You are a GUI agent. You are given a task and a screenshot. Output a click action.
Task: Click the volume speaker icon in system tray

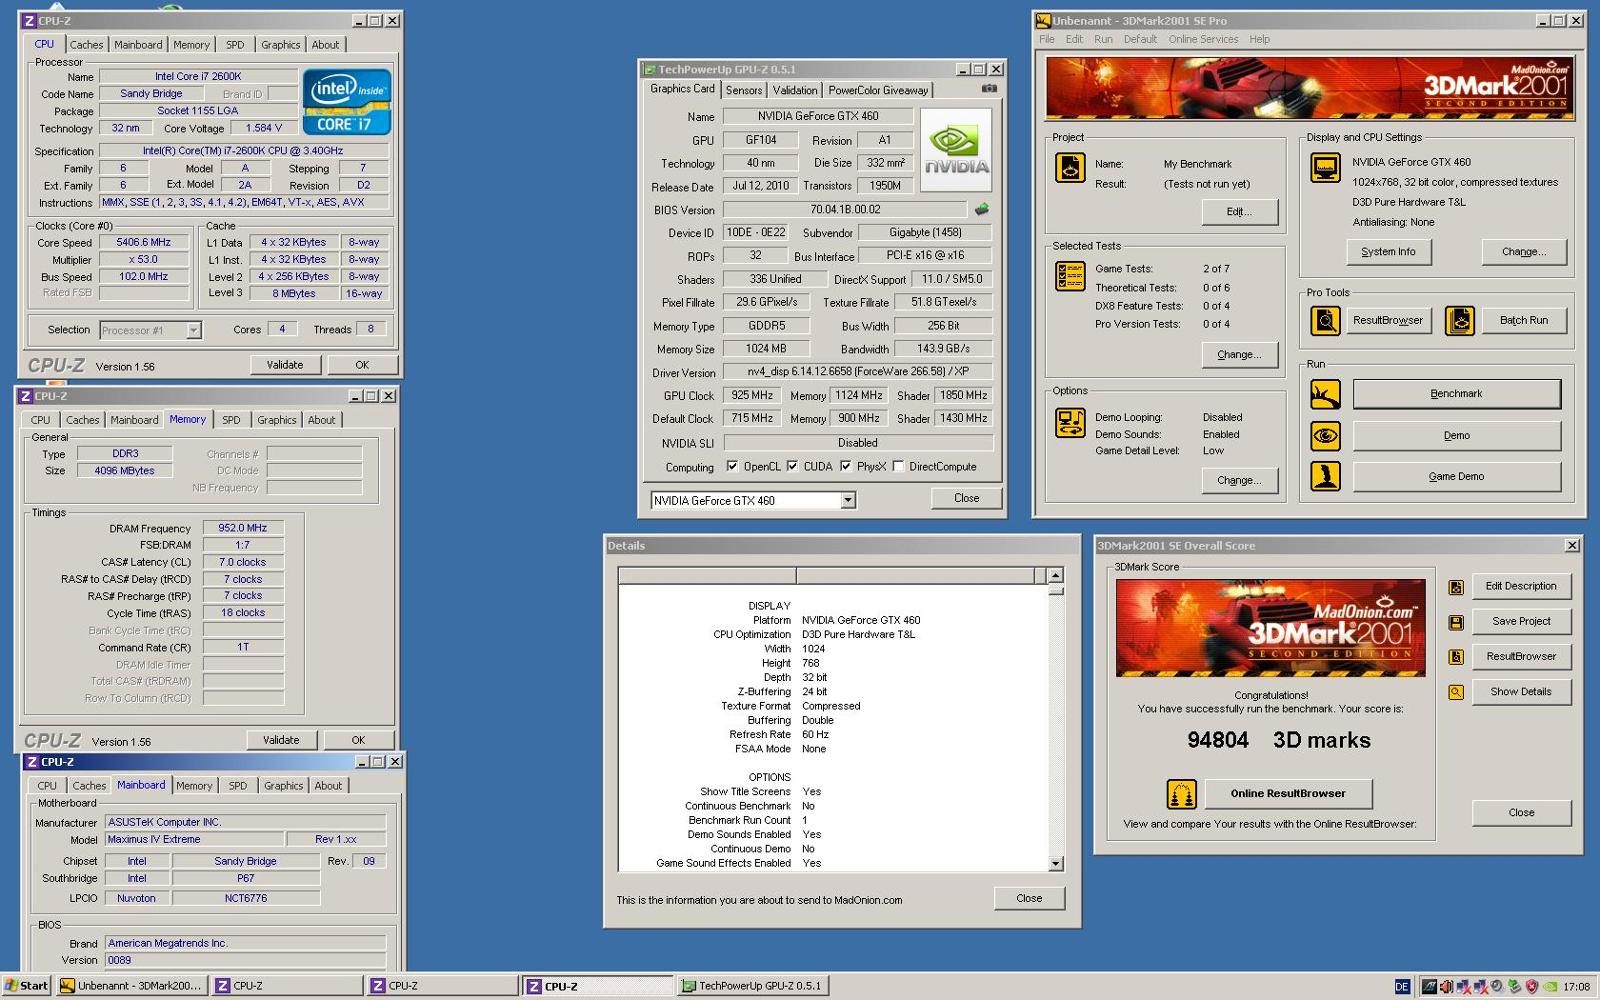pos(1446,987)
